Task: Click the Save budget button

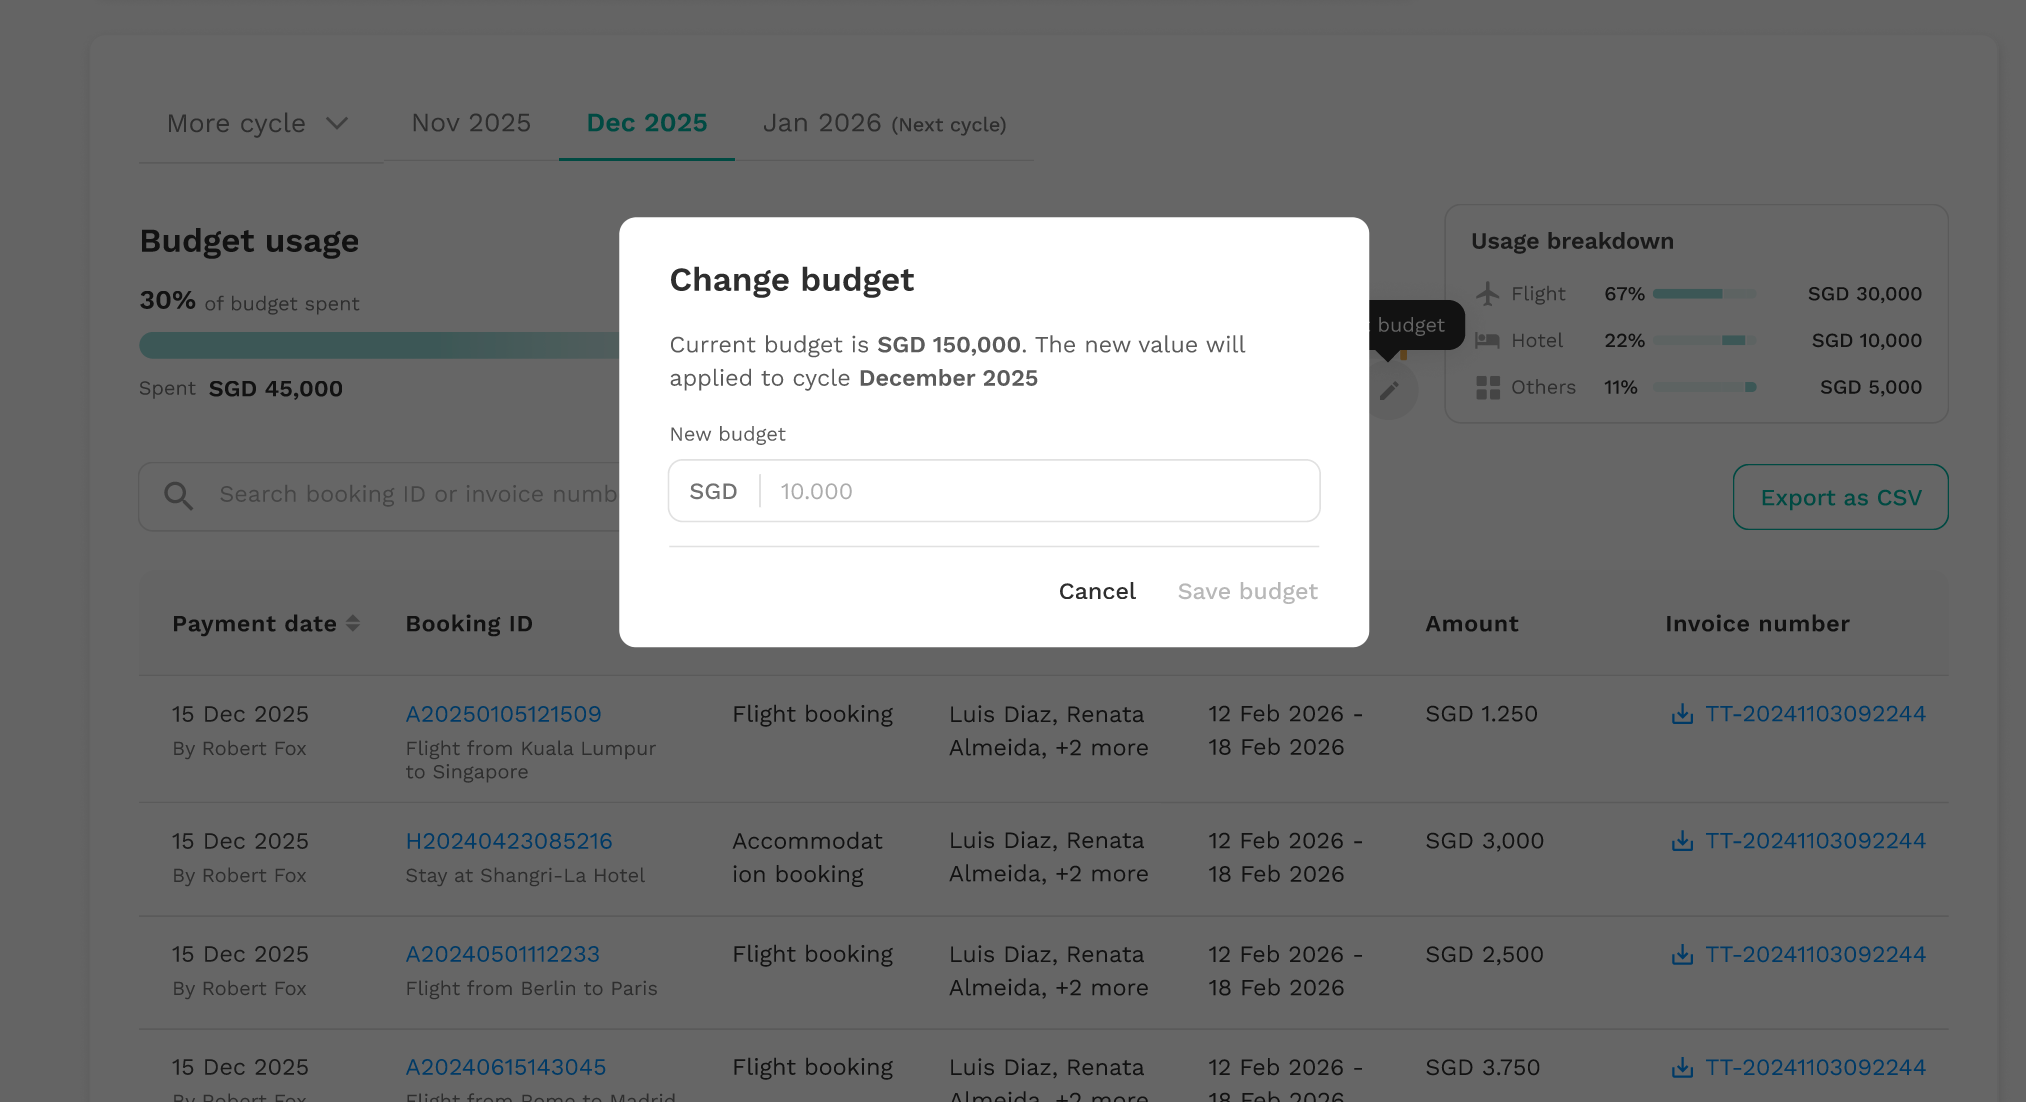Action: pyautogui.click(x=1248, y=592)
